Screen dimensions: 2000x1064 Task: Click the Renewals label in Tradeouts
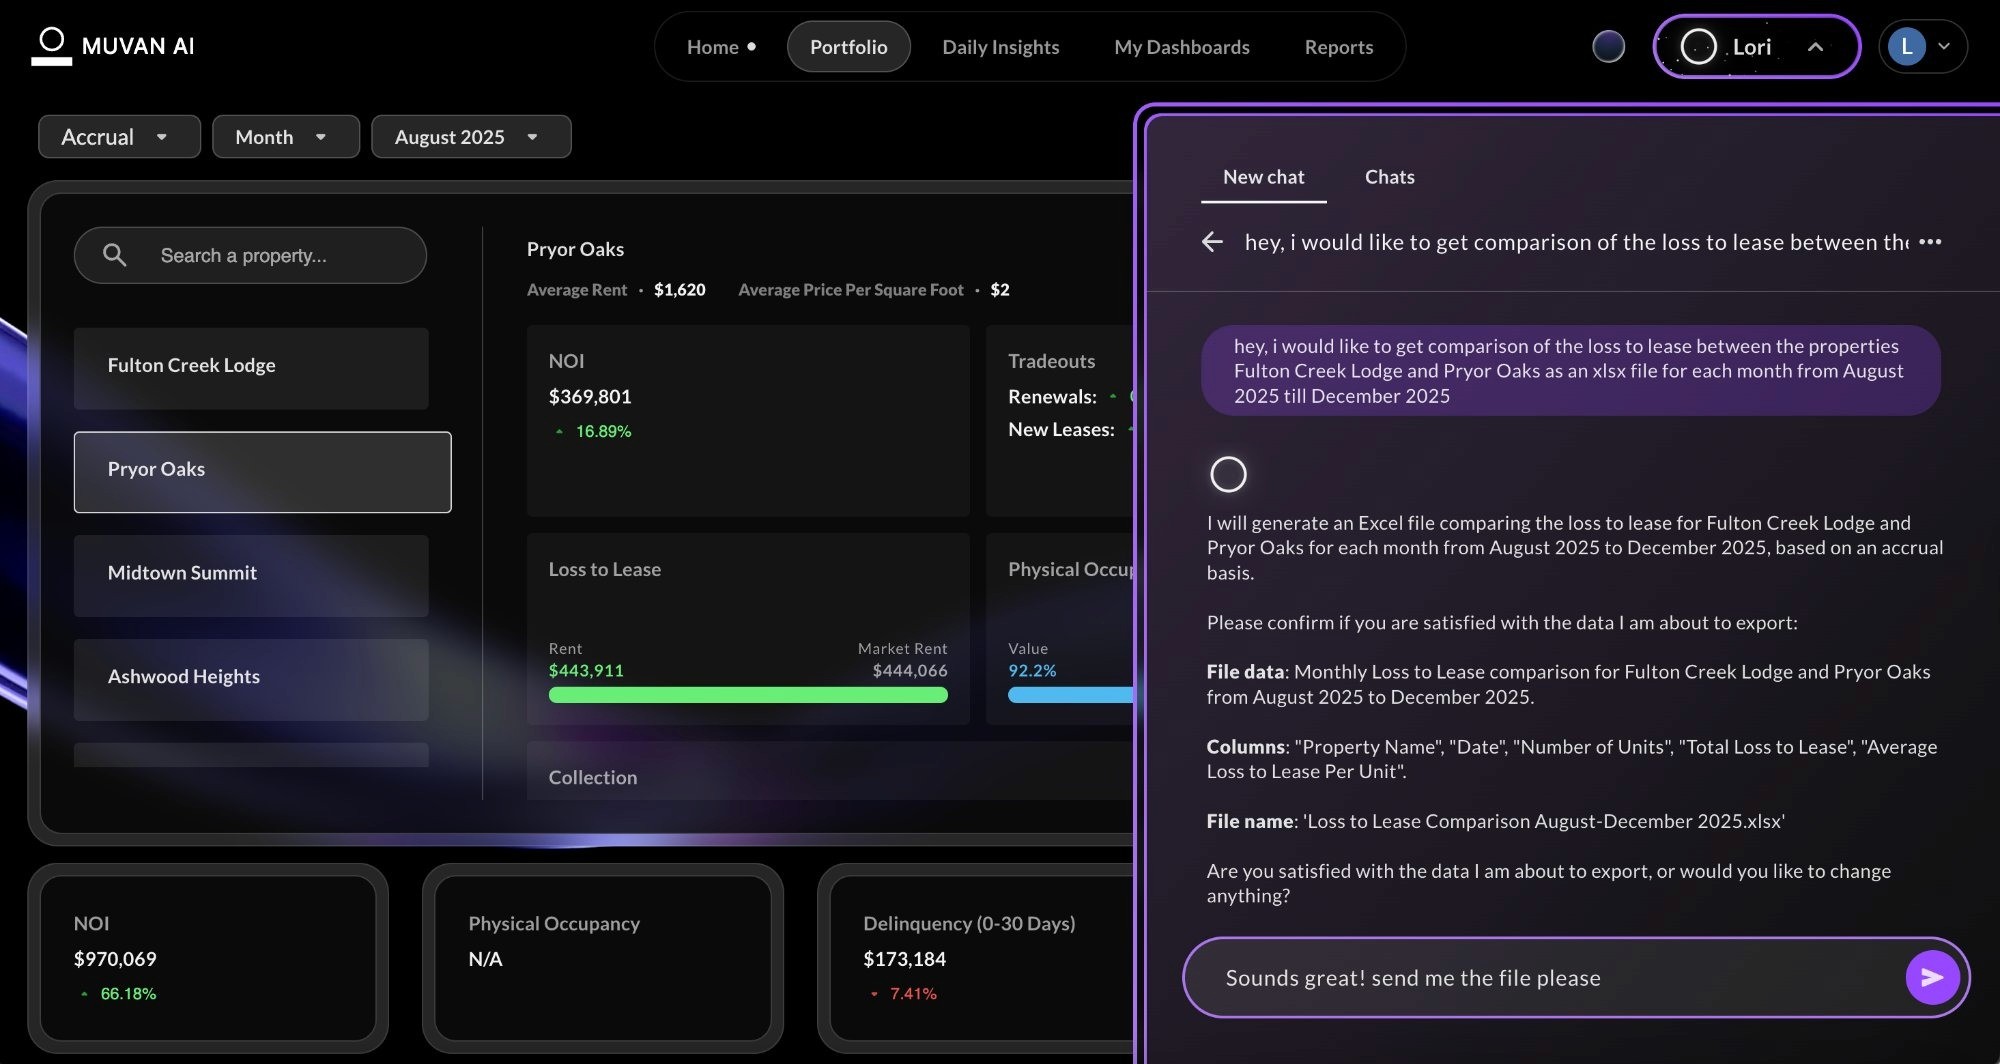1052,396
